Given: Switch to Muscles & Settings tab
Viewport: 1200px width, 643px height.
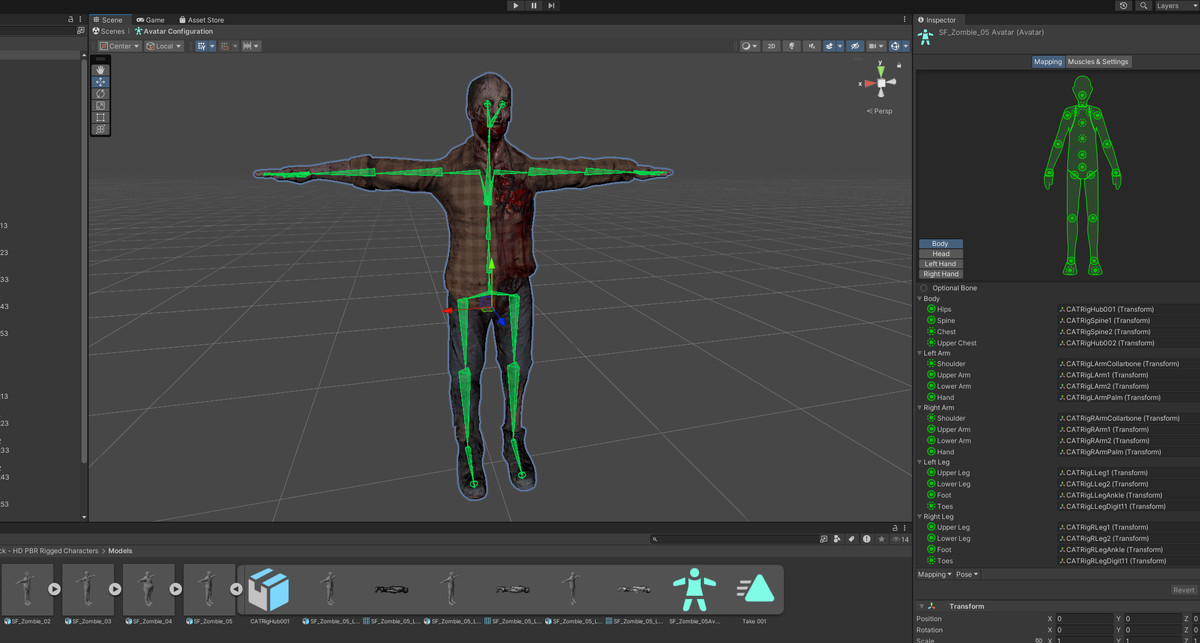Looking at the screenshot, I should [x=1098, y=62].
